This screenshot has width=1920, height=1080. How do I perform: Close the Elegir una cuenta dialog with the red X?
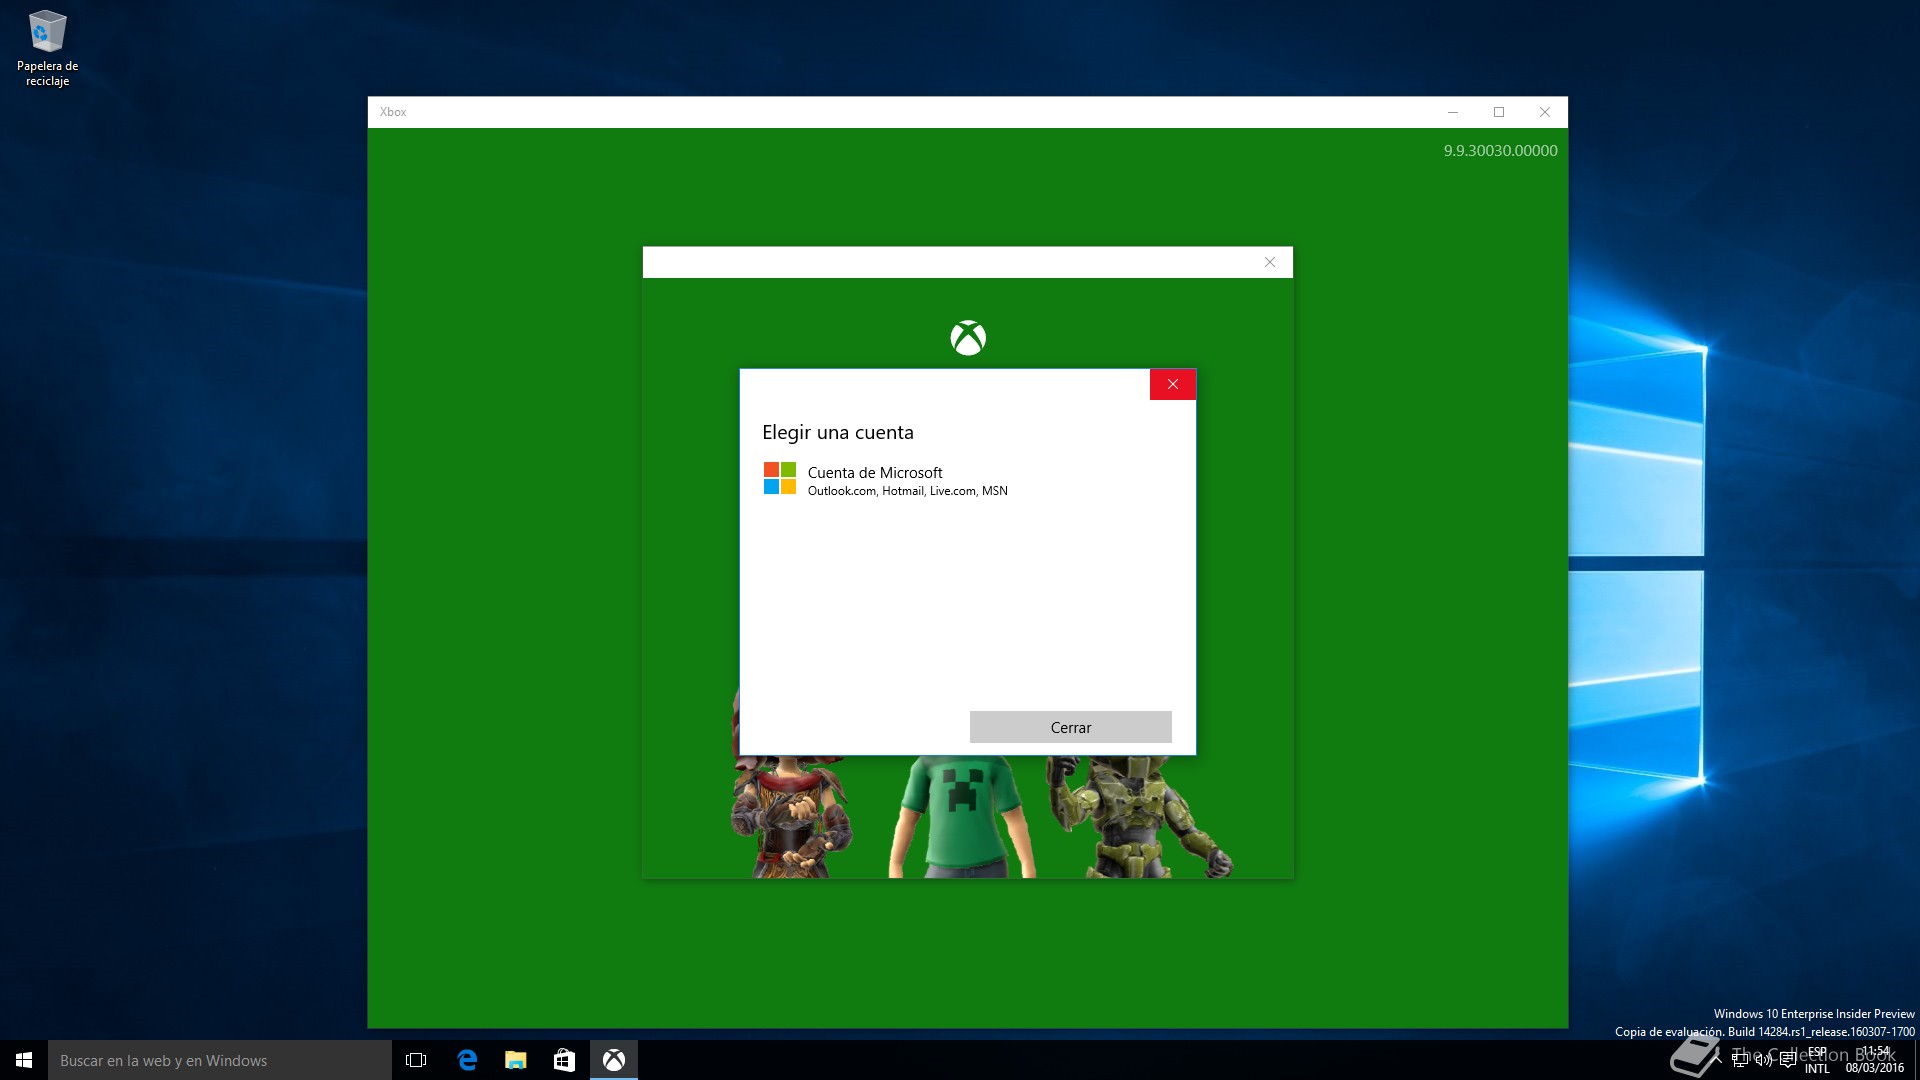pyautogui.click(x=1173, y=384)
